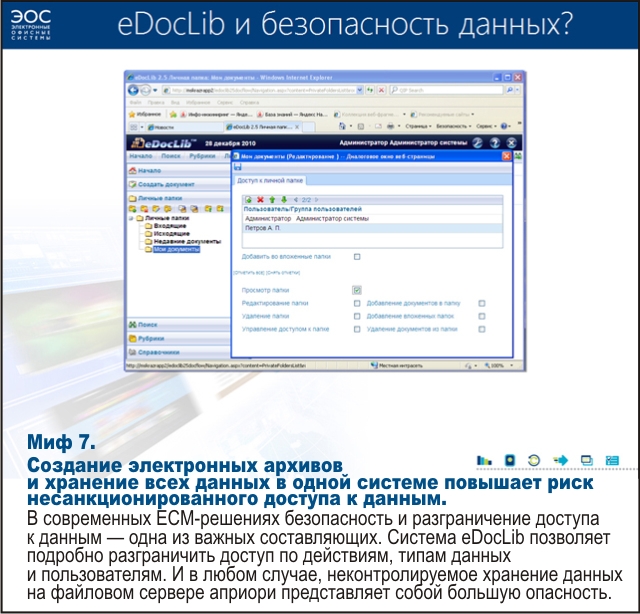Enable the Удаление папки checkbox
Viewport: 640px width, 614px height.
(357, 316)
